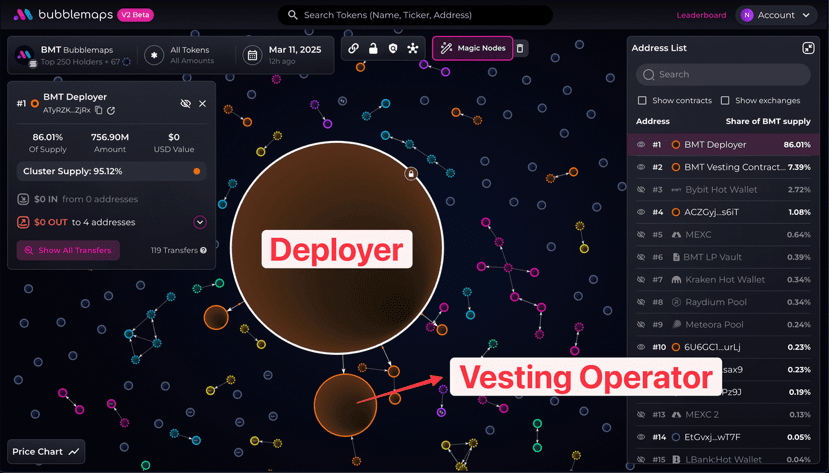Click the Address List expand icon

(x=808, y=48)
